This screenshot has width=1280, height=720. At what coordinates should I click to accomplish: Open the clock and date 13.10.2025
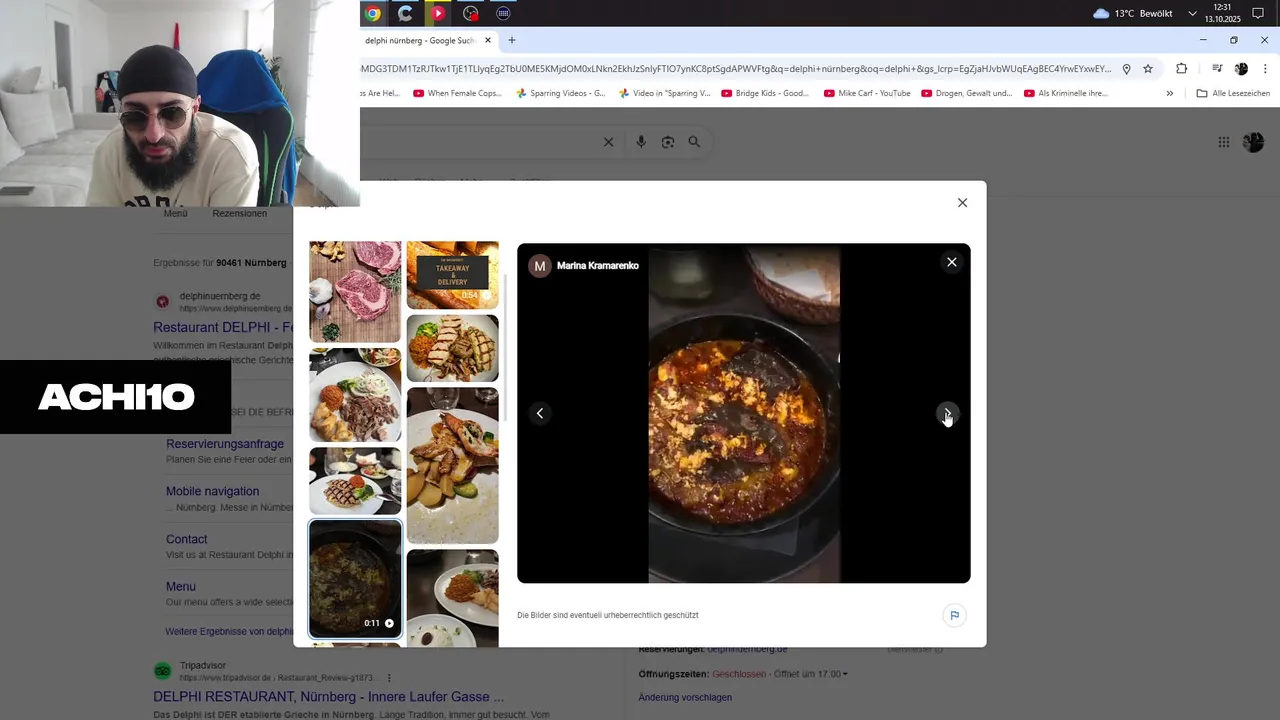(x=1222, y=13)
